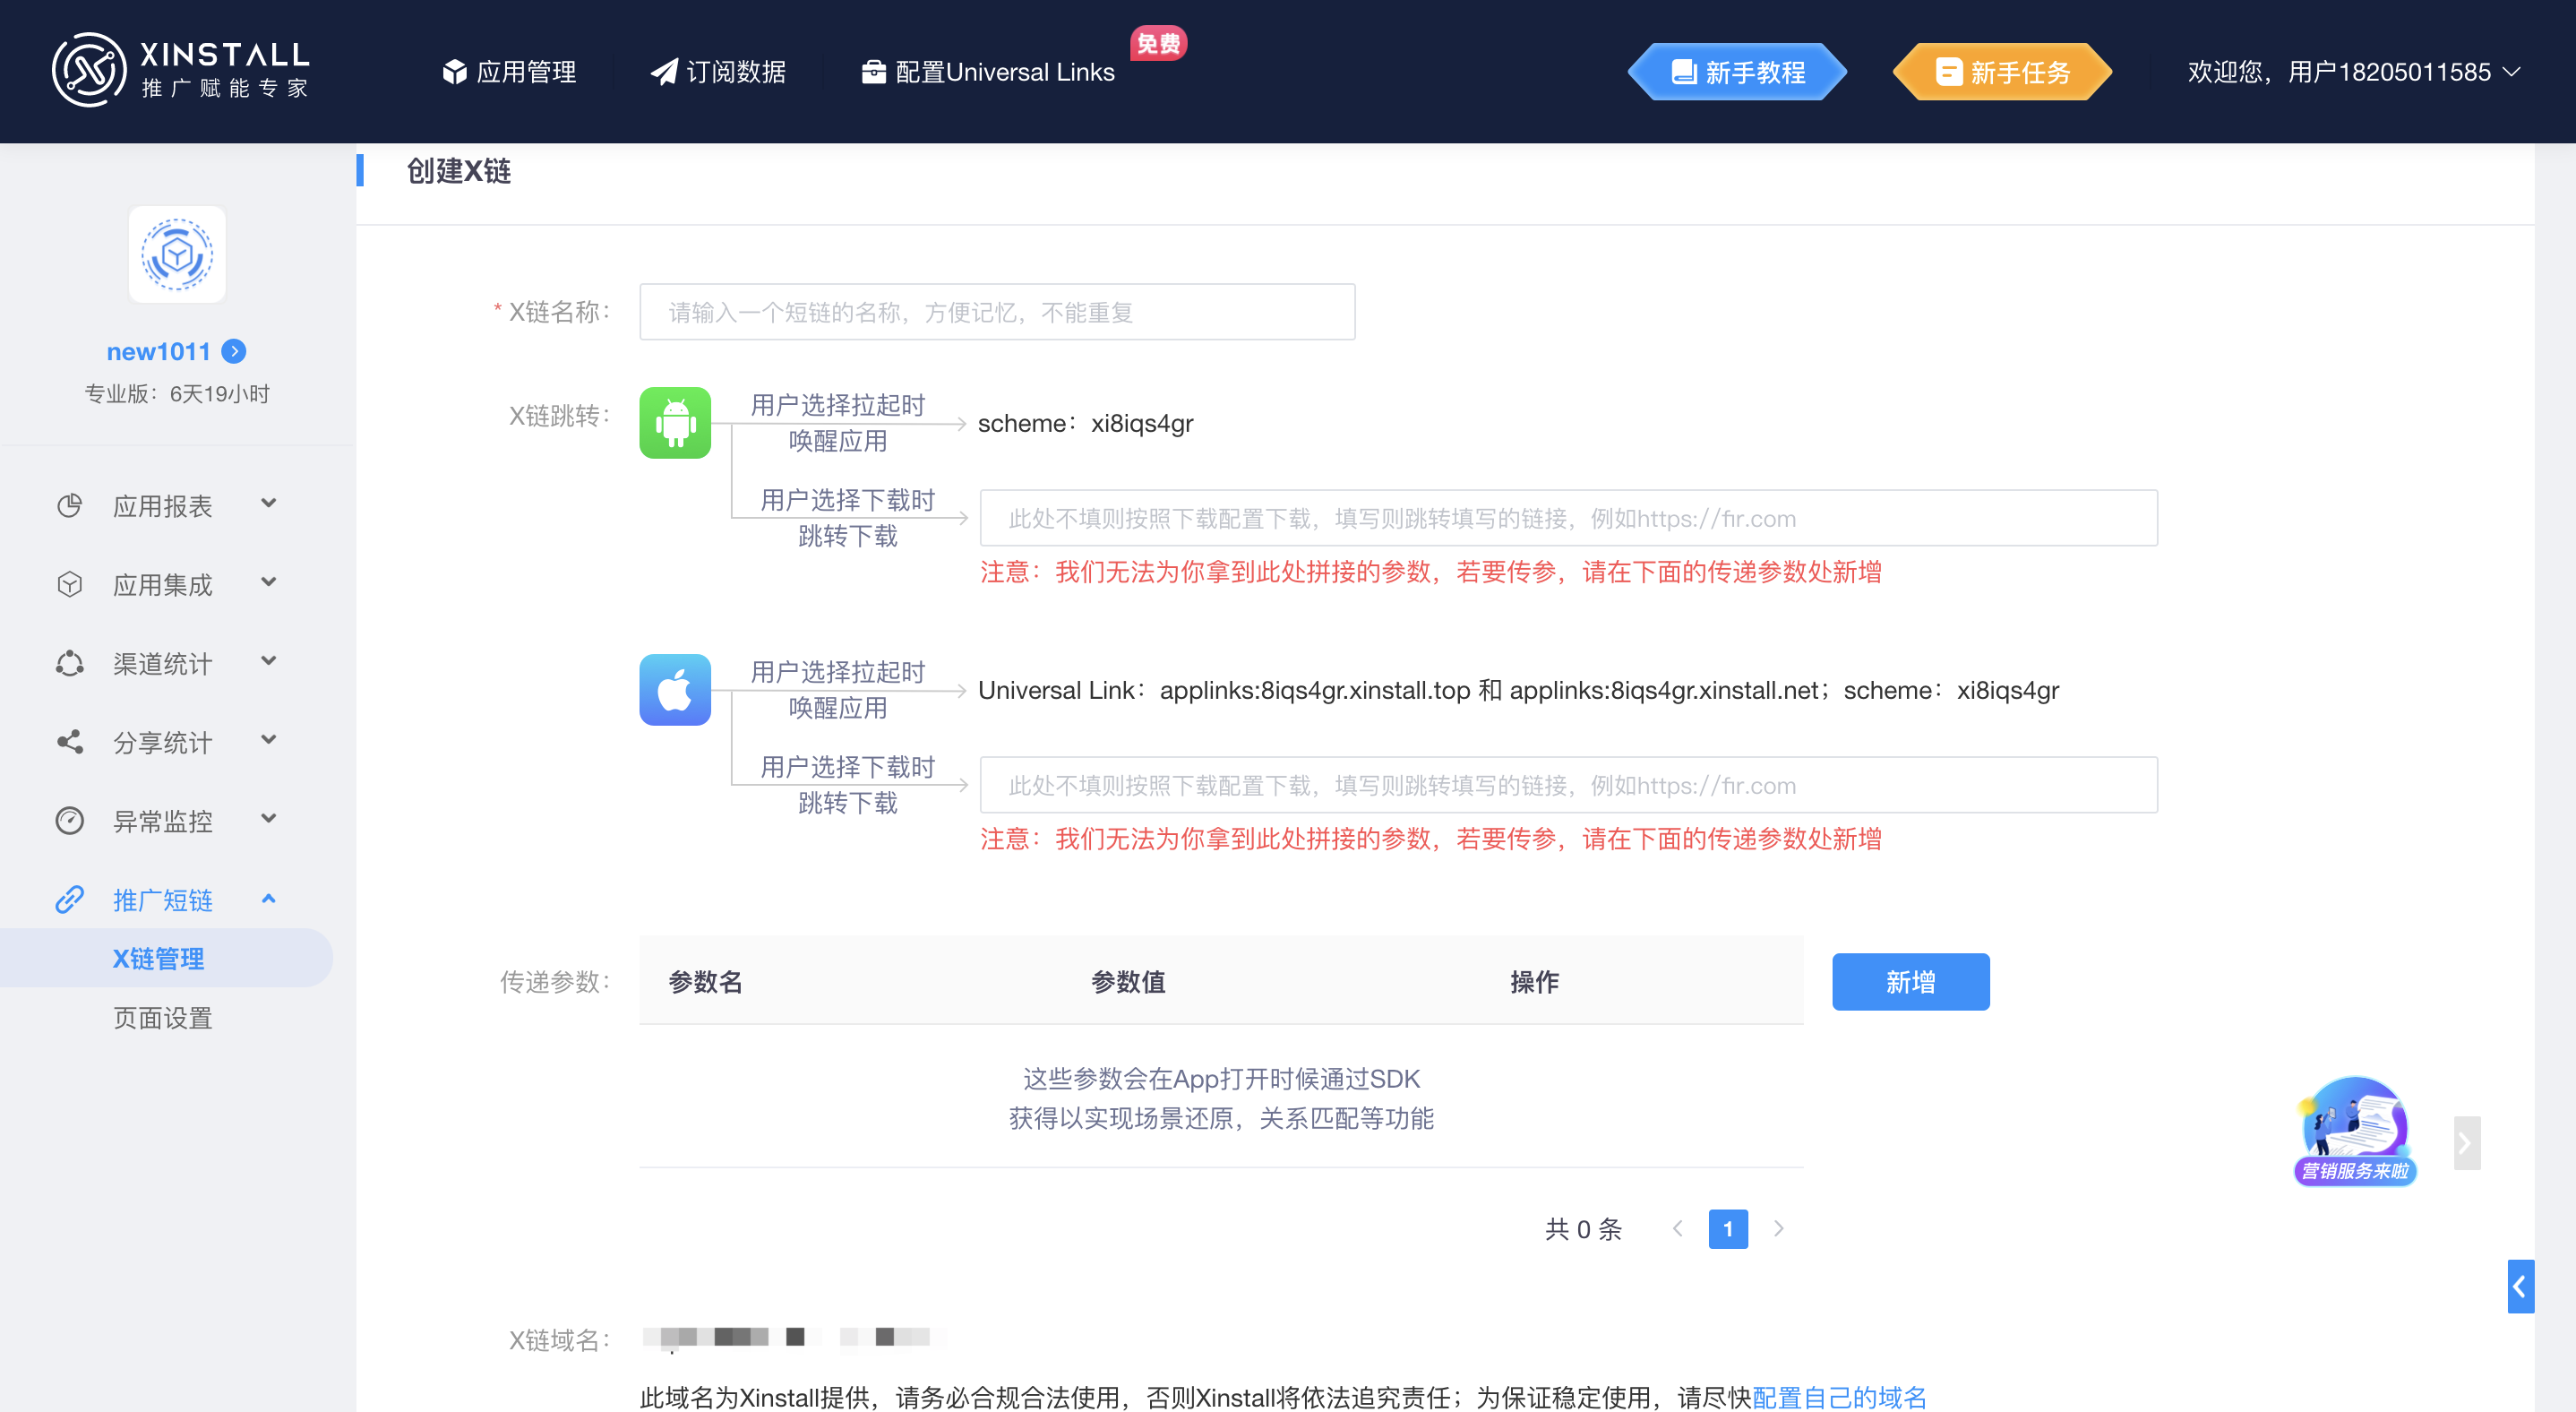Viewport: 2576px width, 1412px height.
Task: Click the Android scheme: xi8iqs4gr text
Action: click(1085, 423)
